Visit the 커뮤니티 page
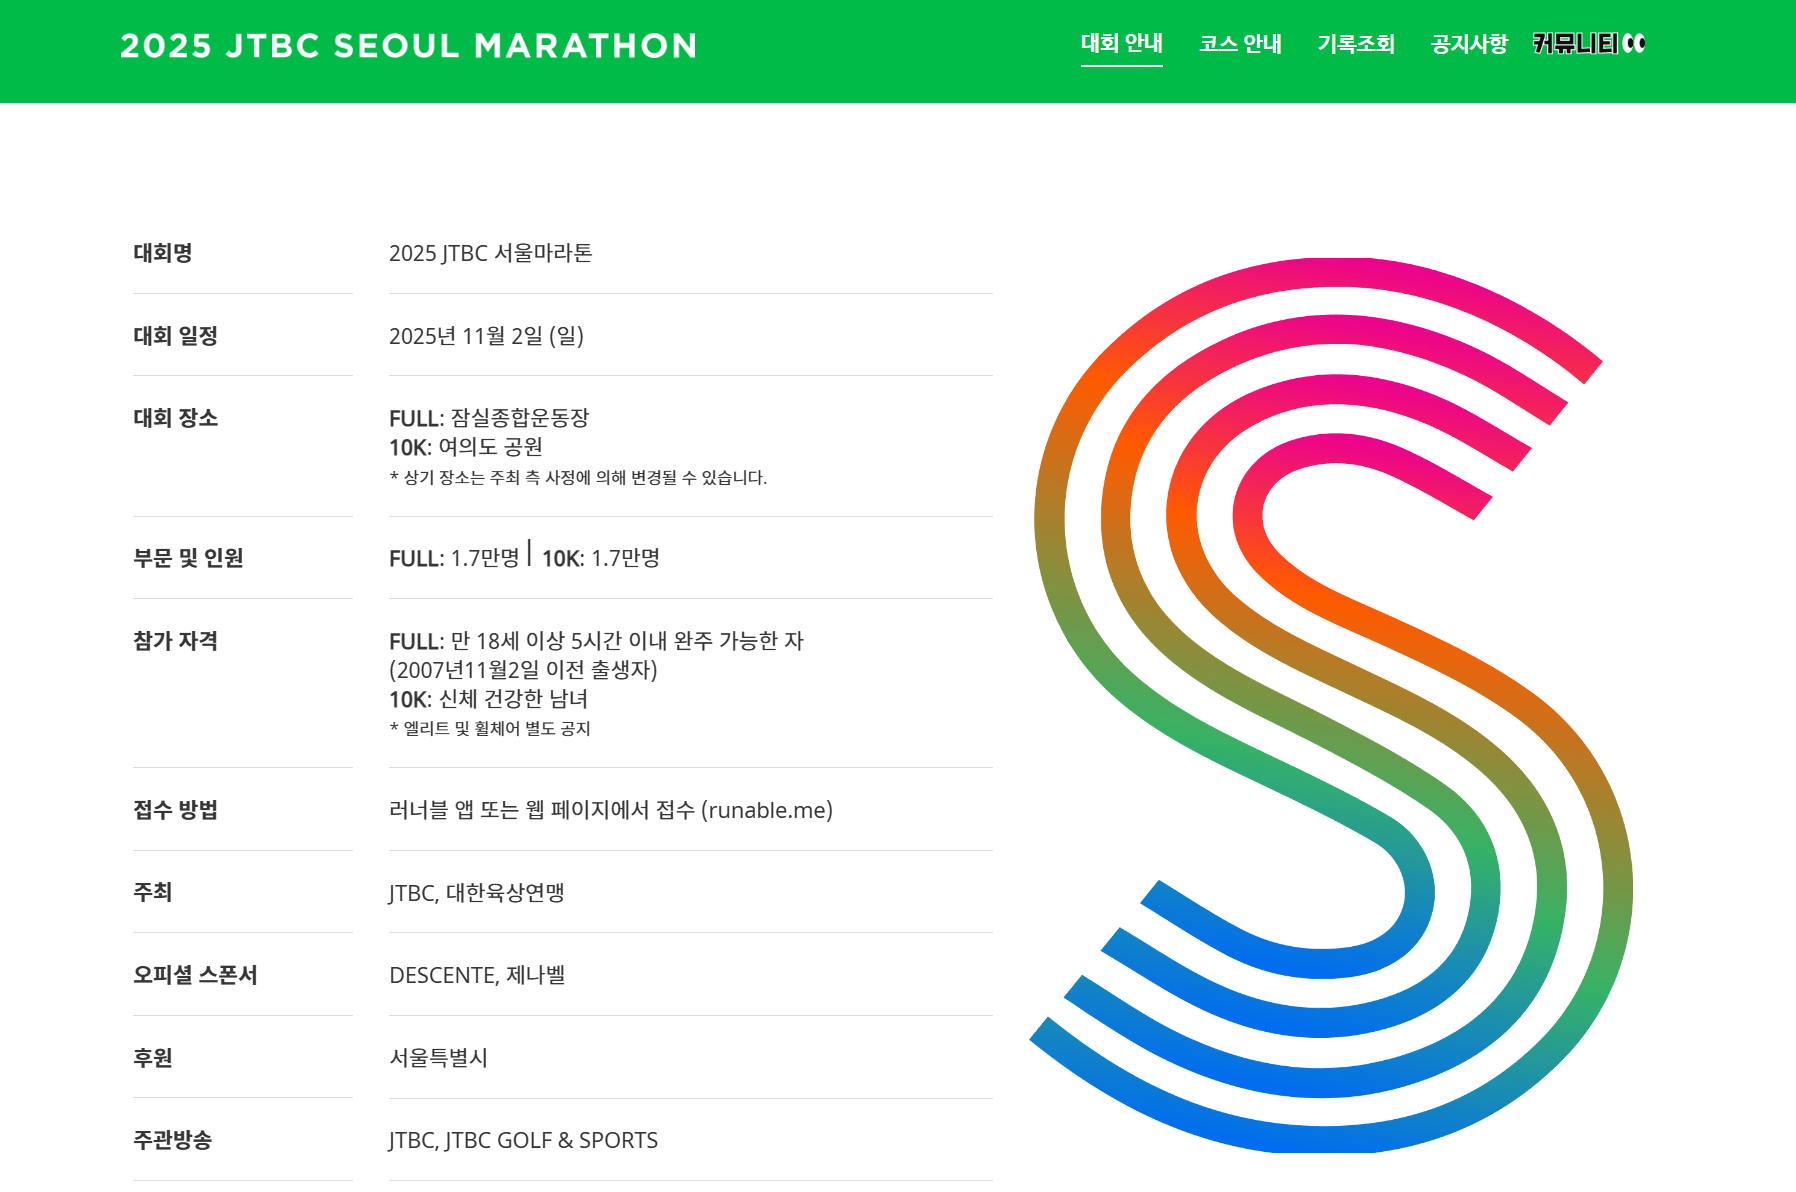Image resolution: width=1796 pixels, height=1192 pixels. (1577, 43)
